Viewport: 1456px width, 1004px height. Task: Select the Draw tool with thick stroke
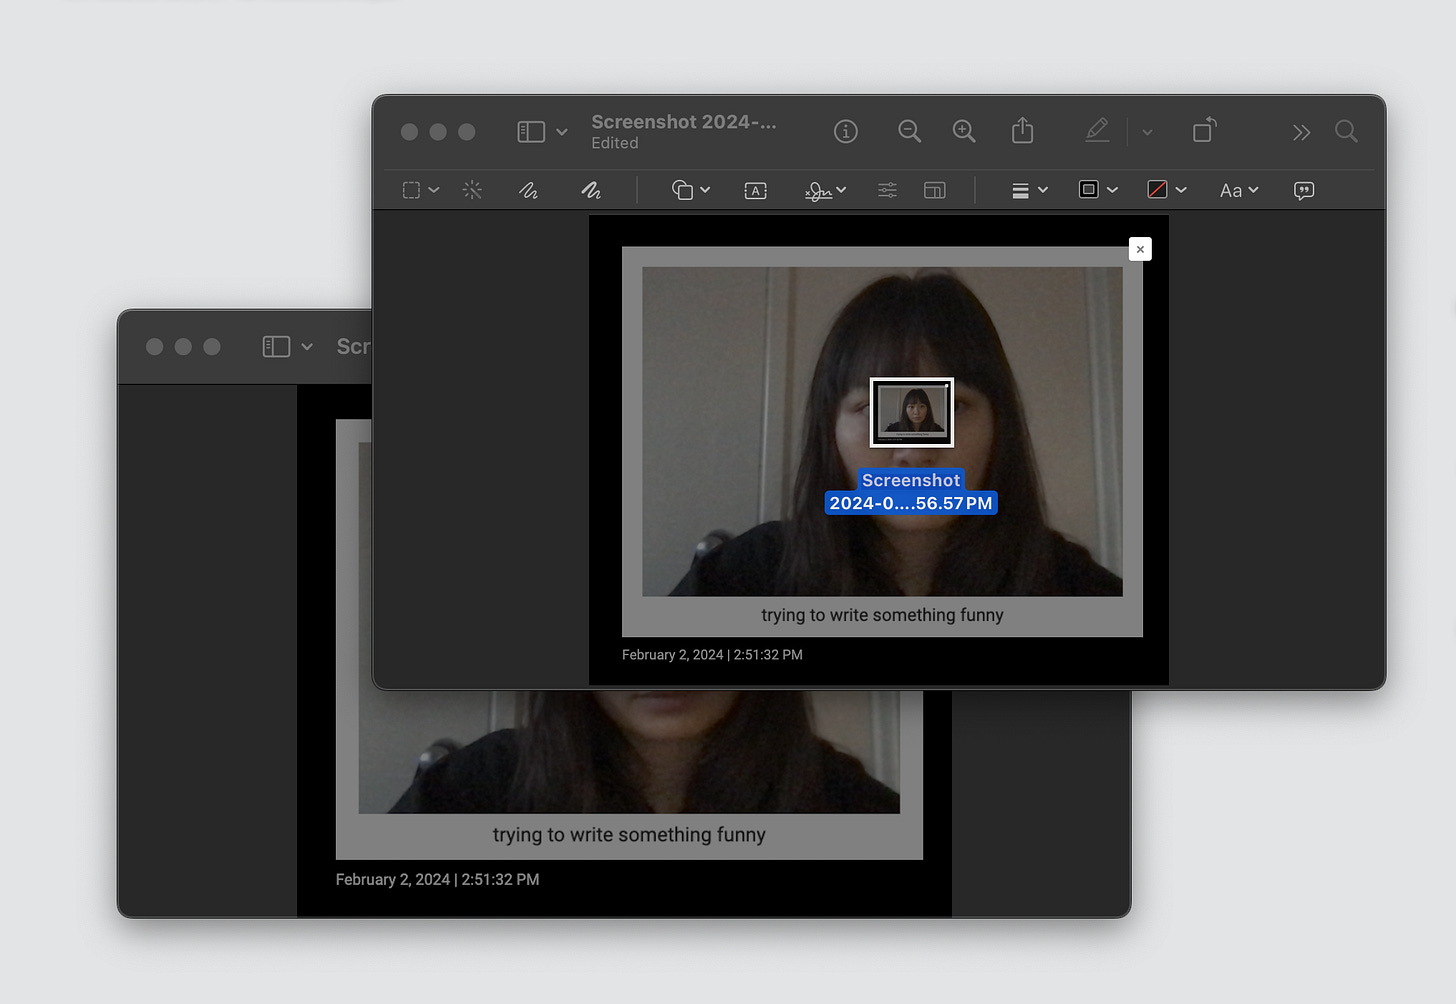591,190
